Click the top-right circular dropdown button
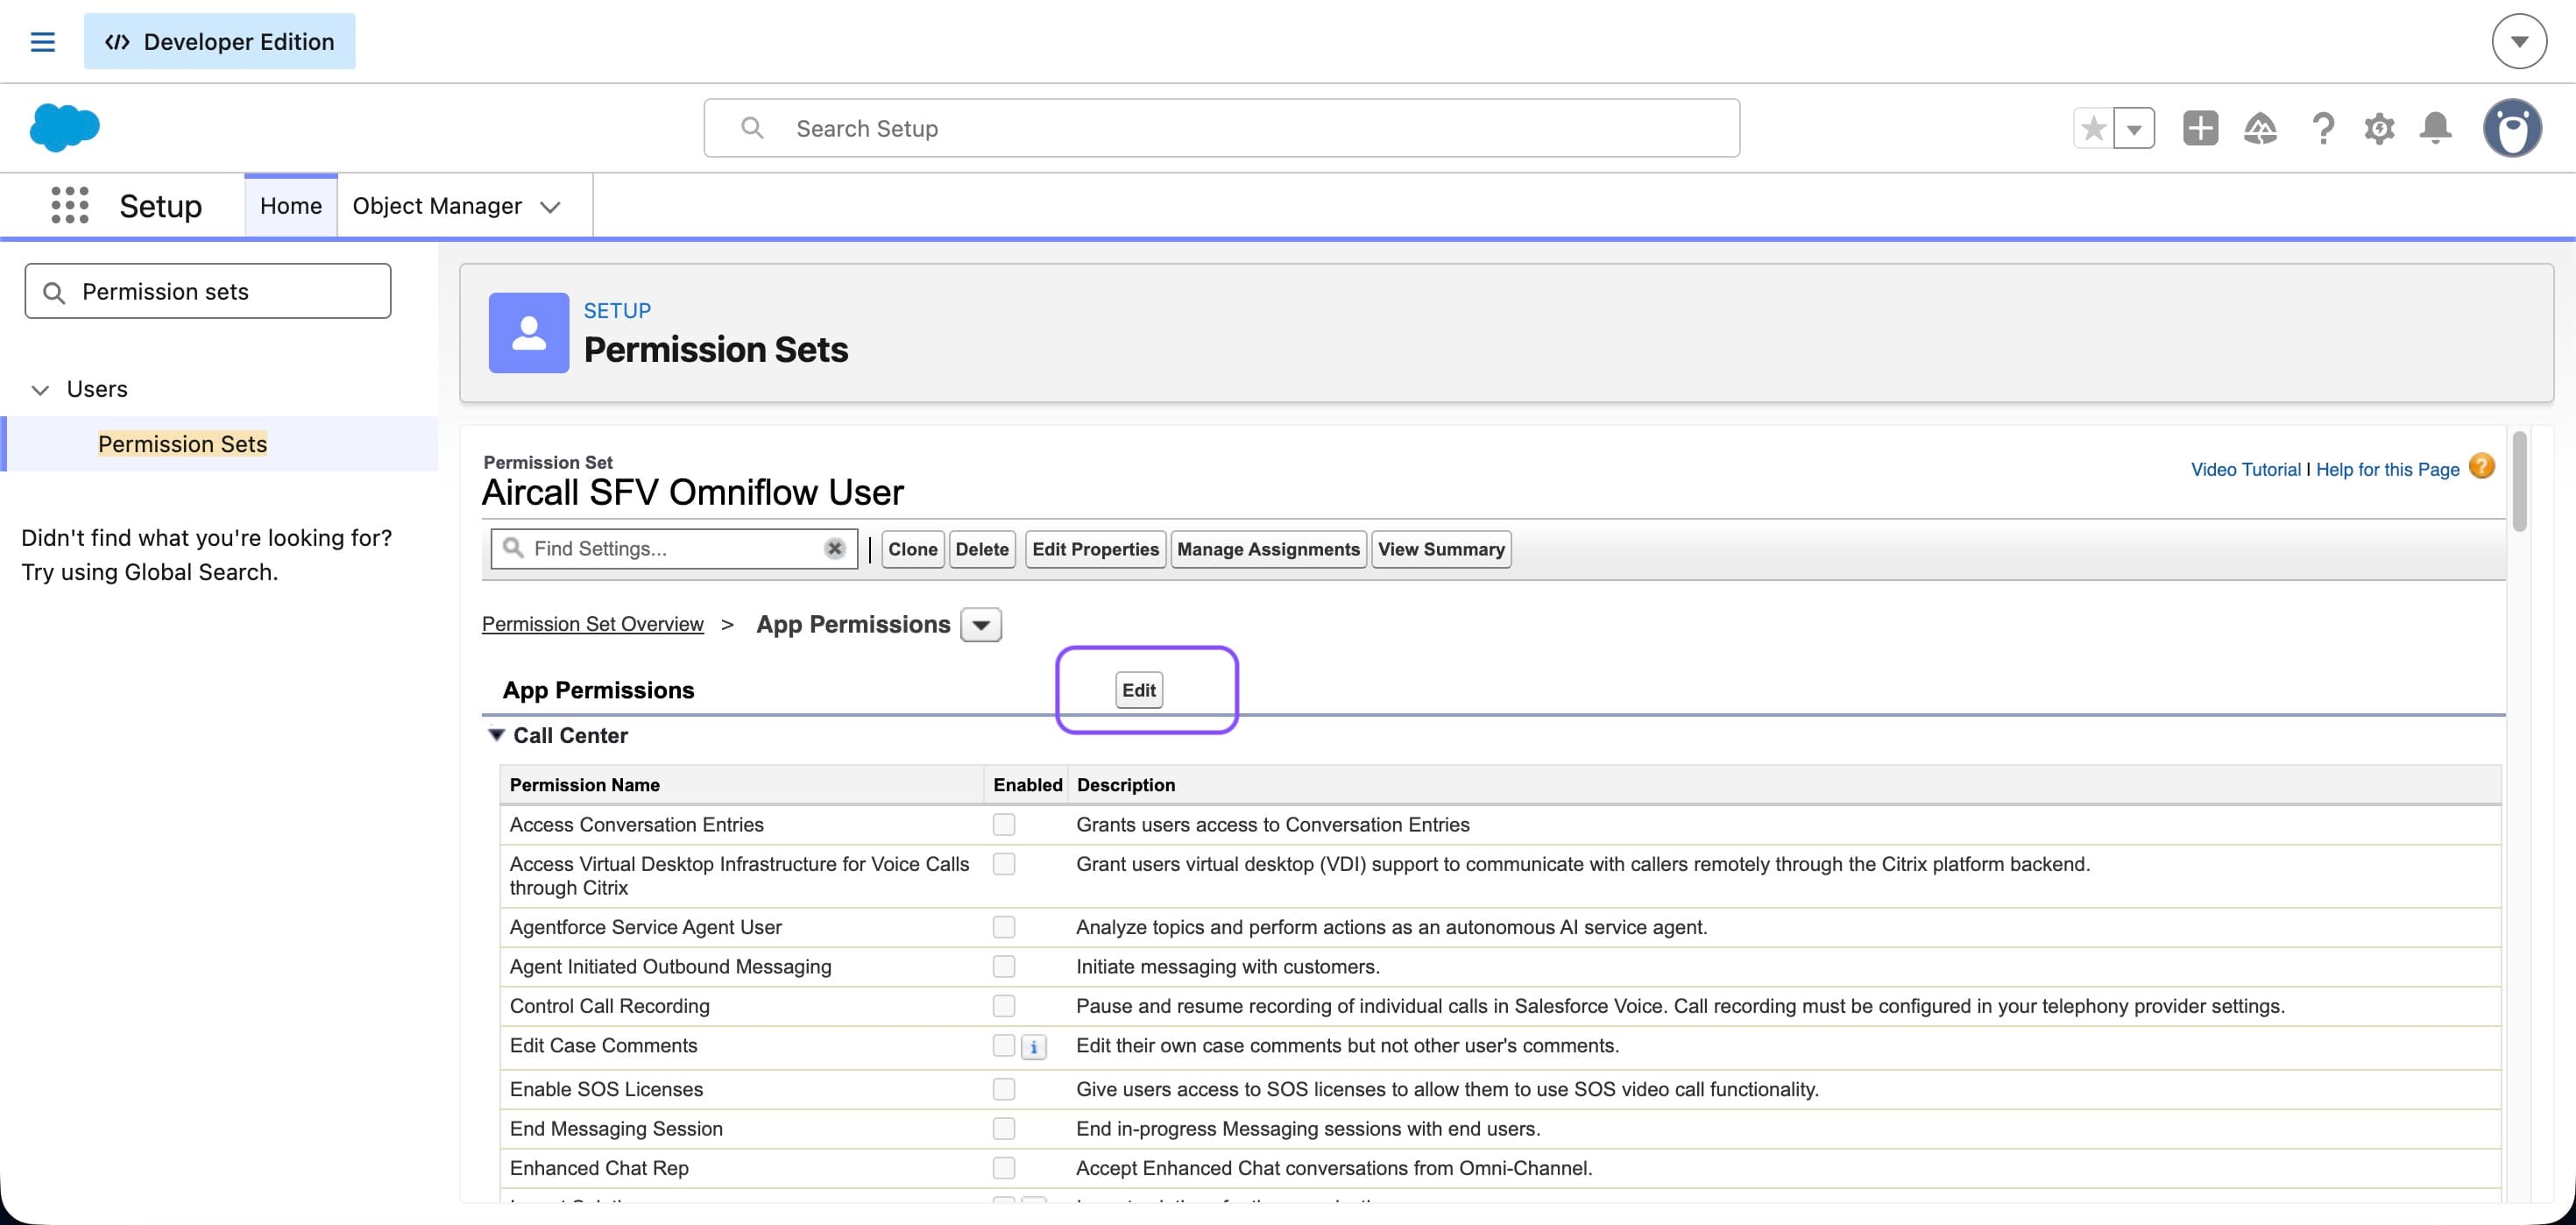The height and width of the screenshot is (1225, 2576). pyautogui.click(x=2519, y=41)
